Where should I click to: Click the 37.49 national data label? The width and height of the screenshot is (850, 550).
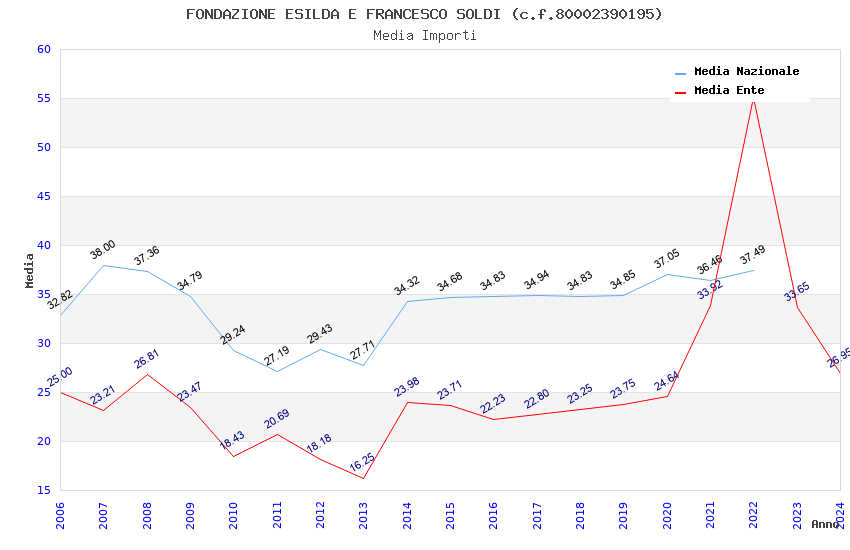[x=753, y=254]
